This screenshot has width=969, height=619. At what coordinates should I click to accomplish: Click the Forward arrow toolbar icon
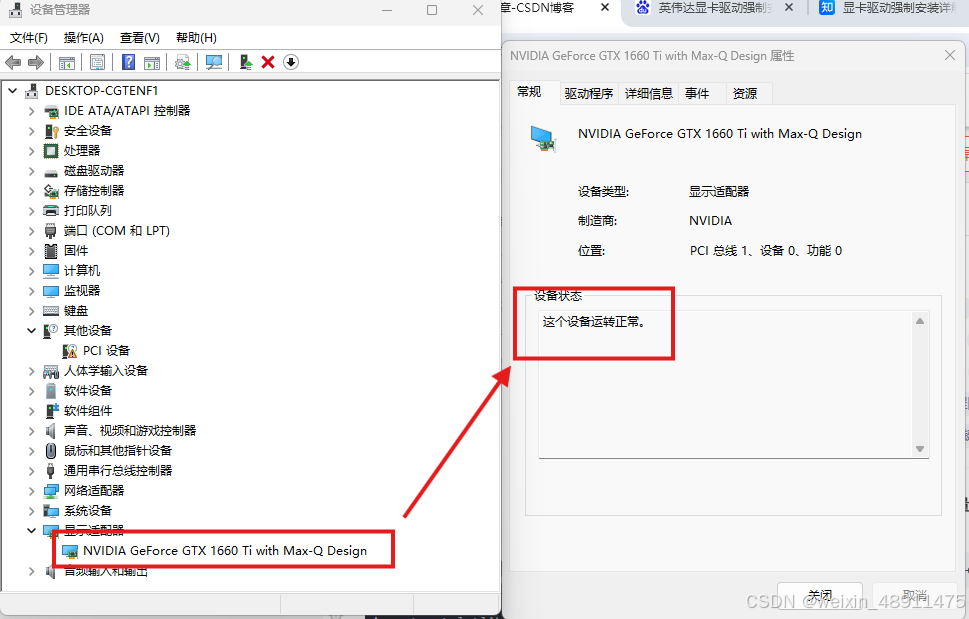click(36, 62)
